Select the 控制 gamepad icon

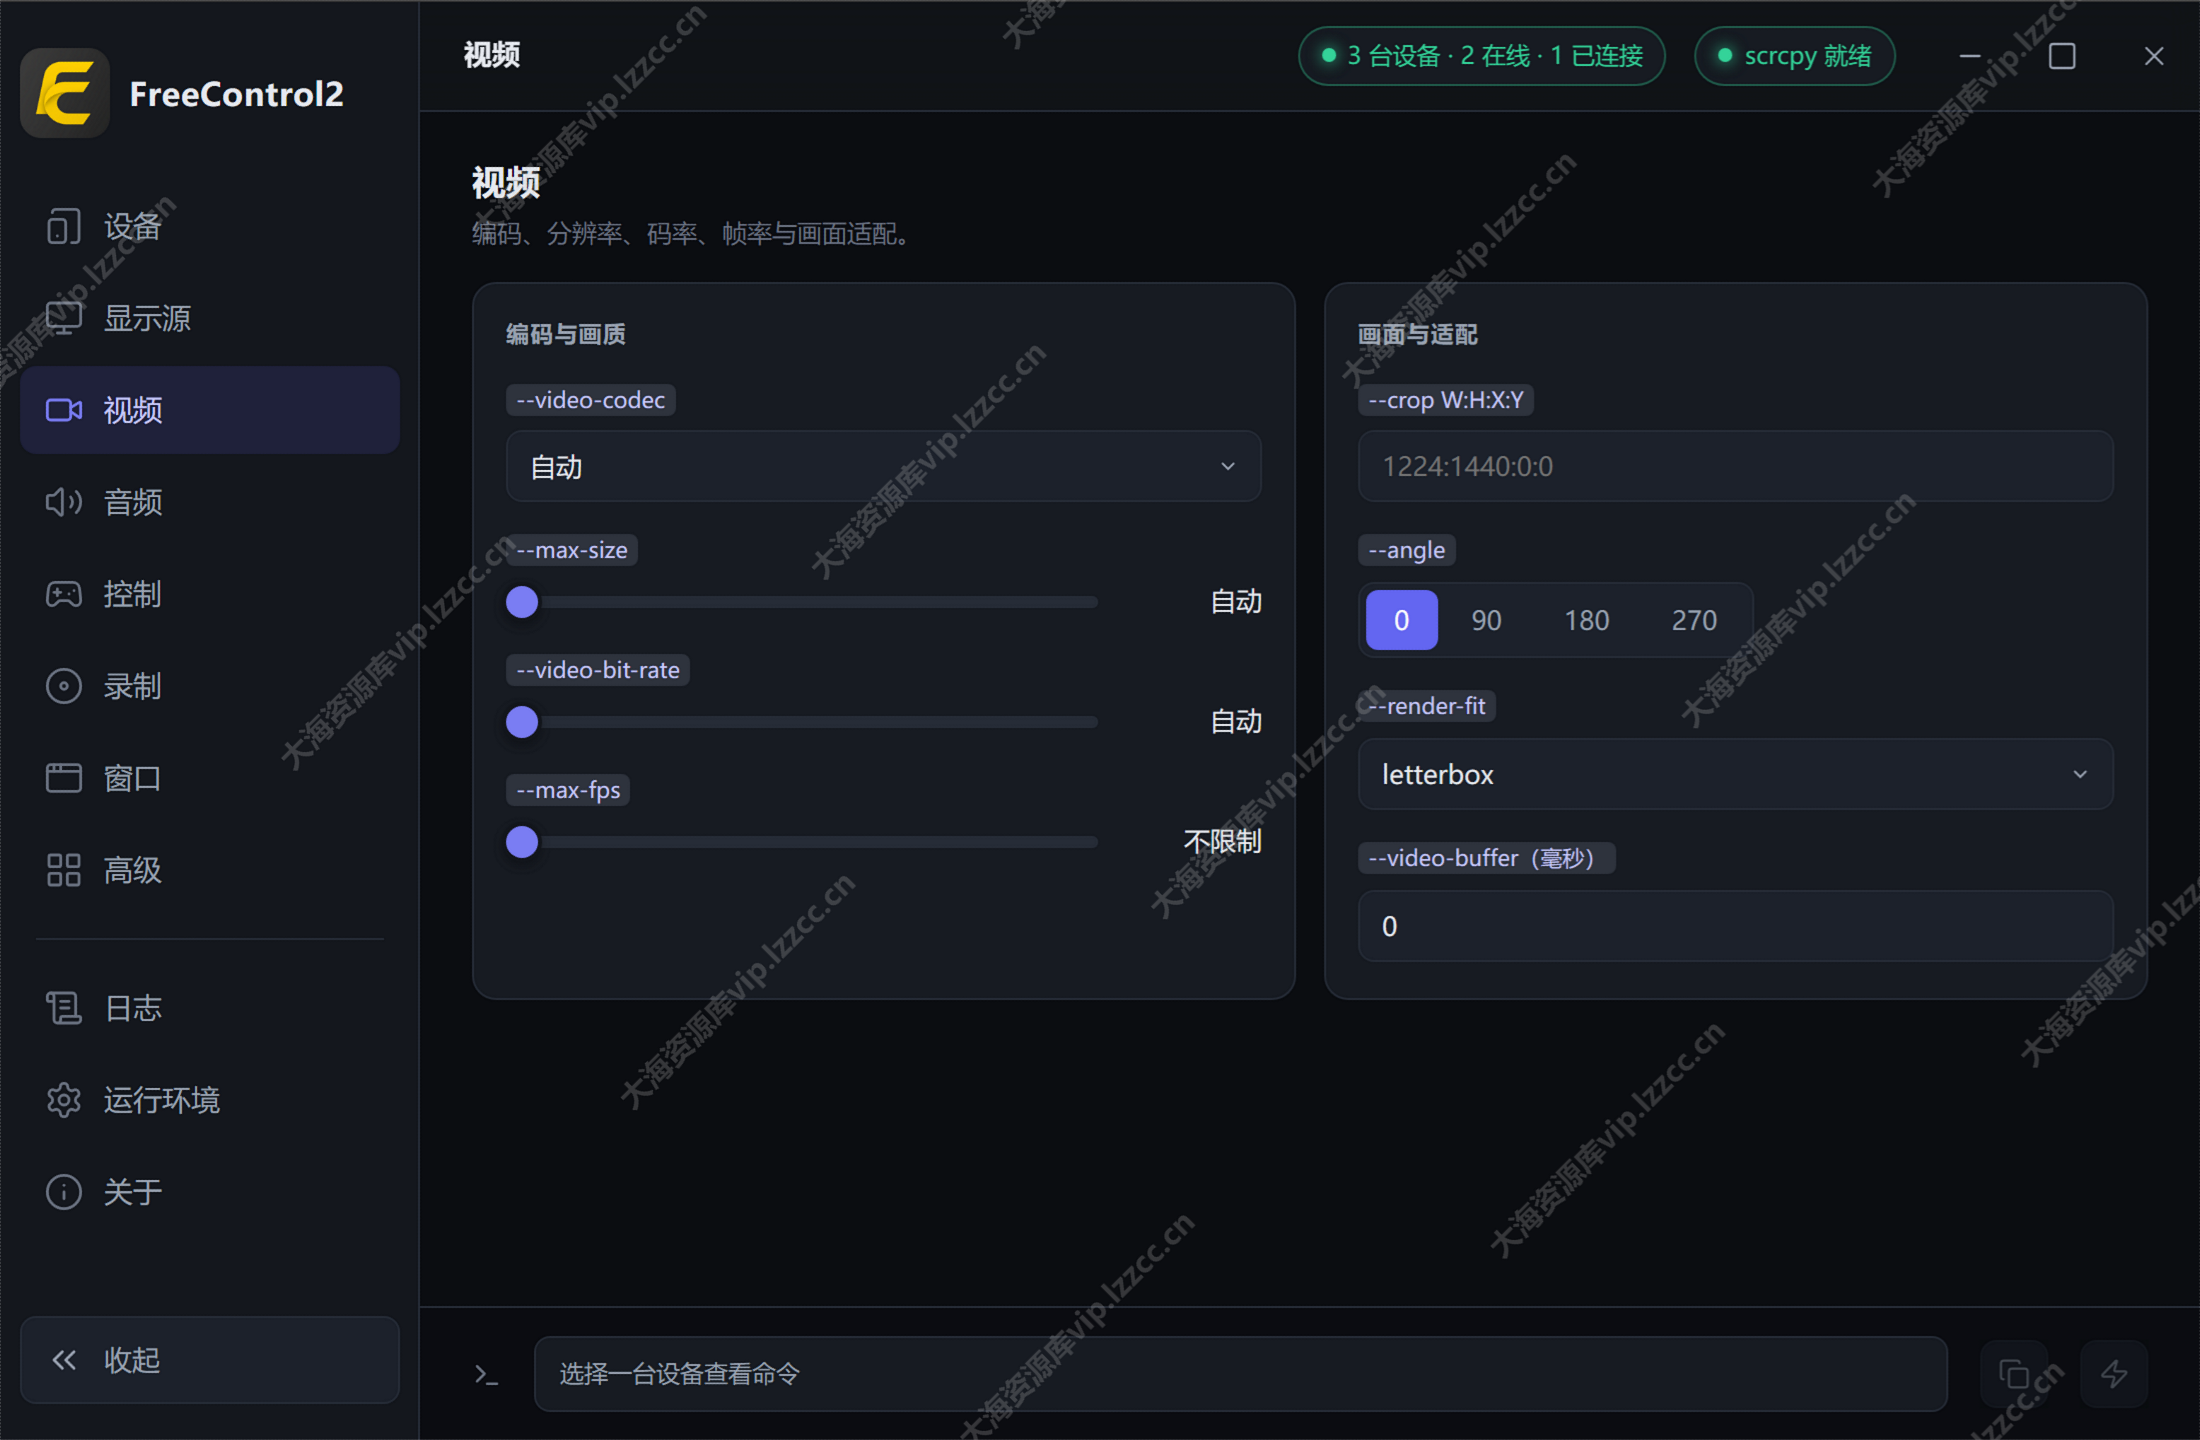click(x=63, y=594)
